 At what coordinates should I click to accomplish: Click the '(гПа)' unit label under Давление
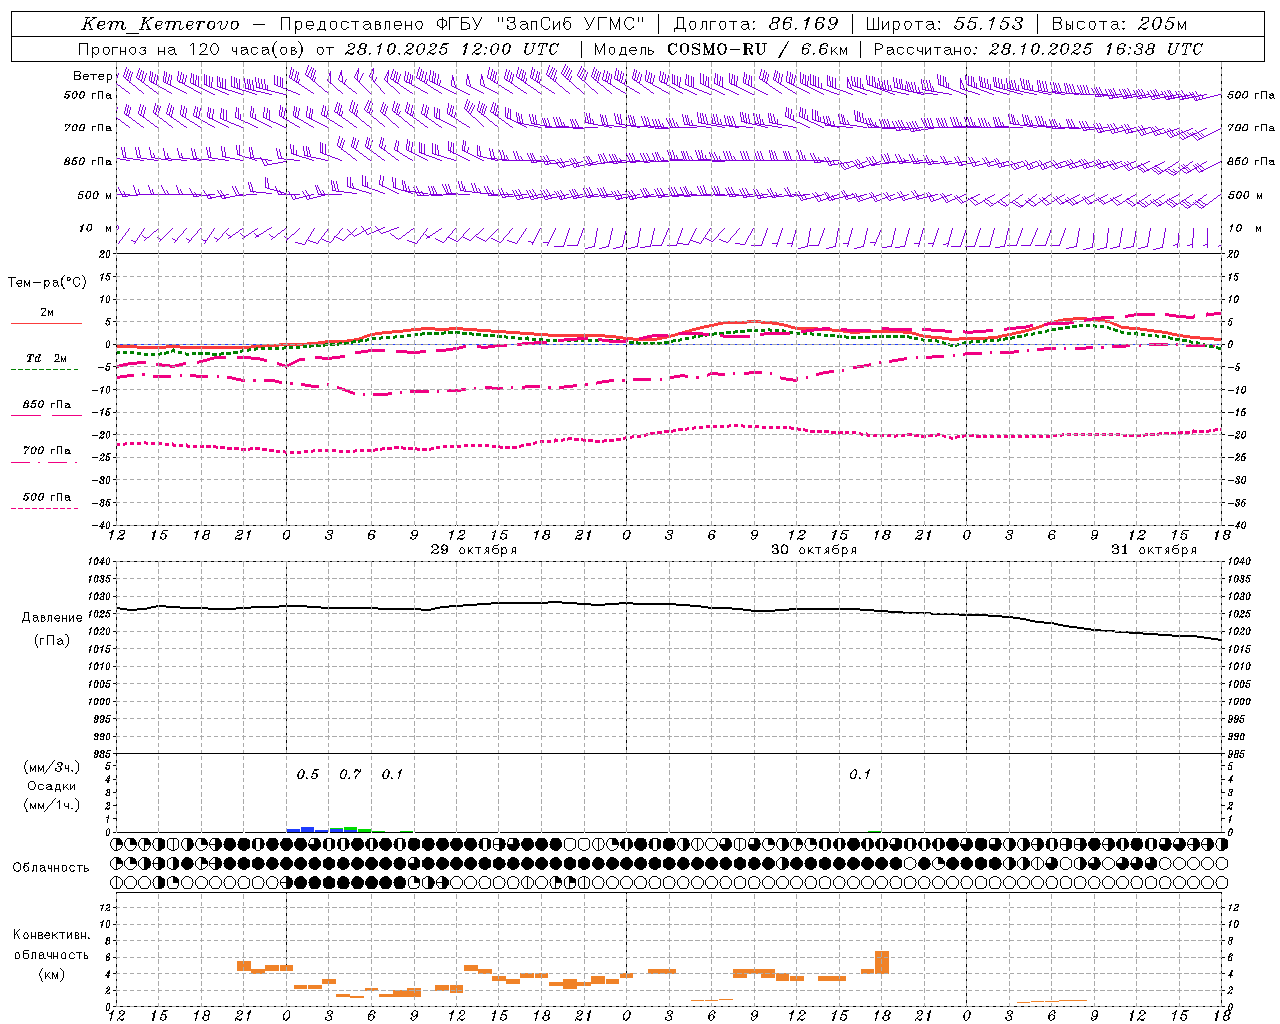click(x=52, y=641)
